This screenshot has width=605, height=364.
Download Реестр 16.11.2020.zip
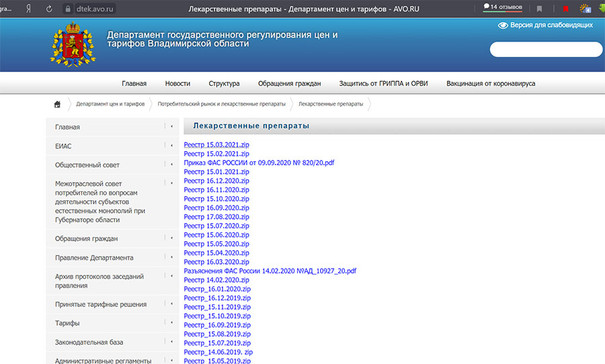216,190
